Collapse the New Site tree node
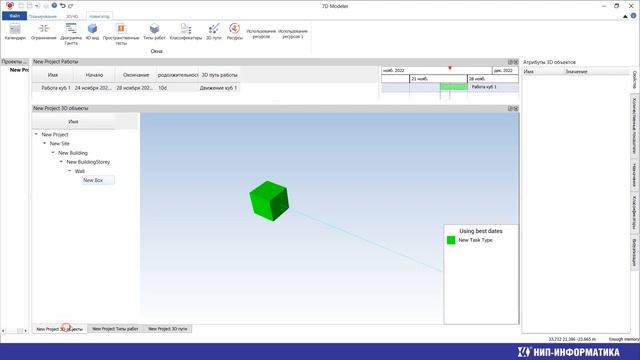Viewport: 640px width, 360px height. (x=44, y=144)
